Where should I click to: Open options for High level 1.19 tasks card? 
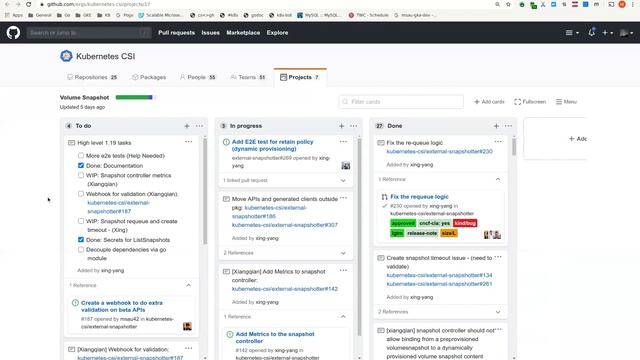pos(188,142)
